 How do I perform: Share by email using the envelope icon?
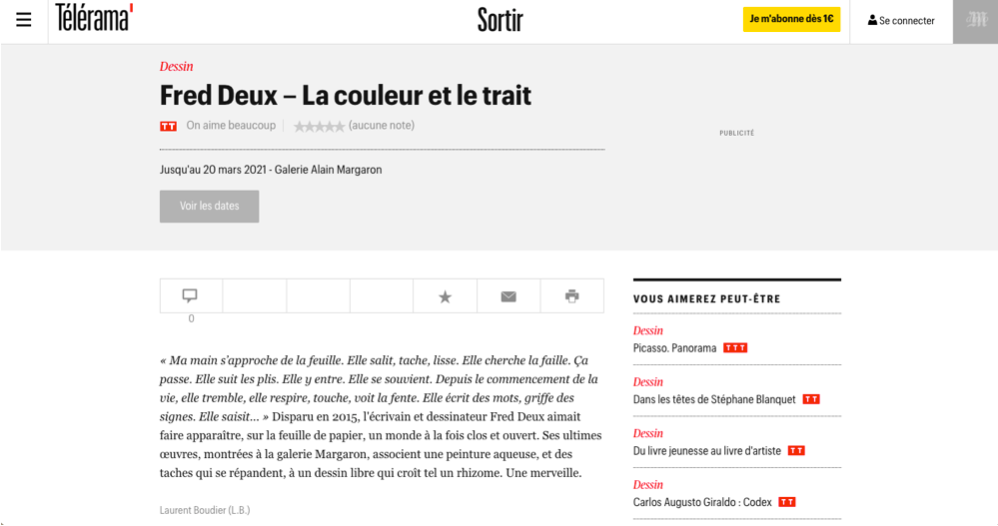coord(509,296)
